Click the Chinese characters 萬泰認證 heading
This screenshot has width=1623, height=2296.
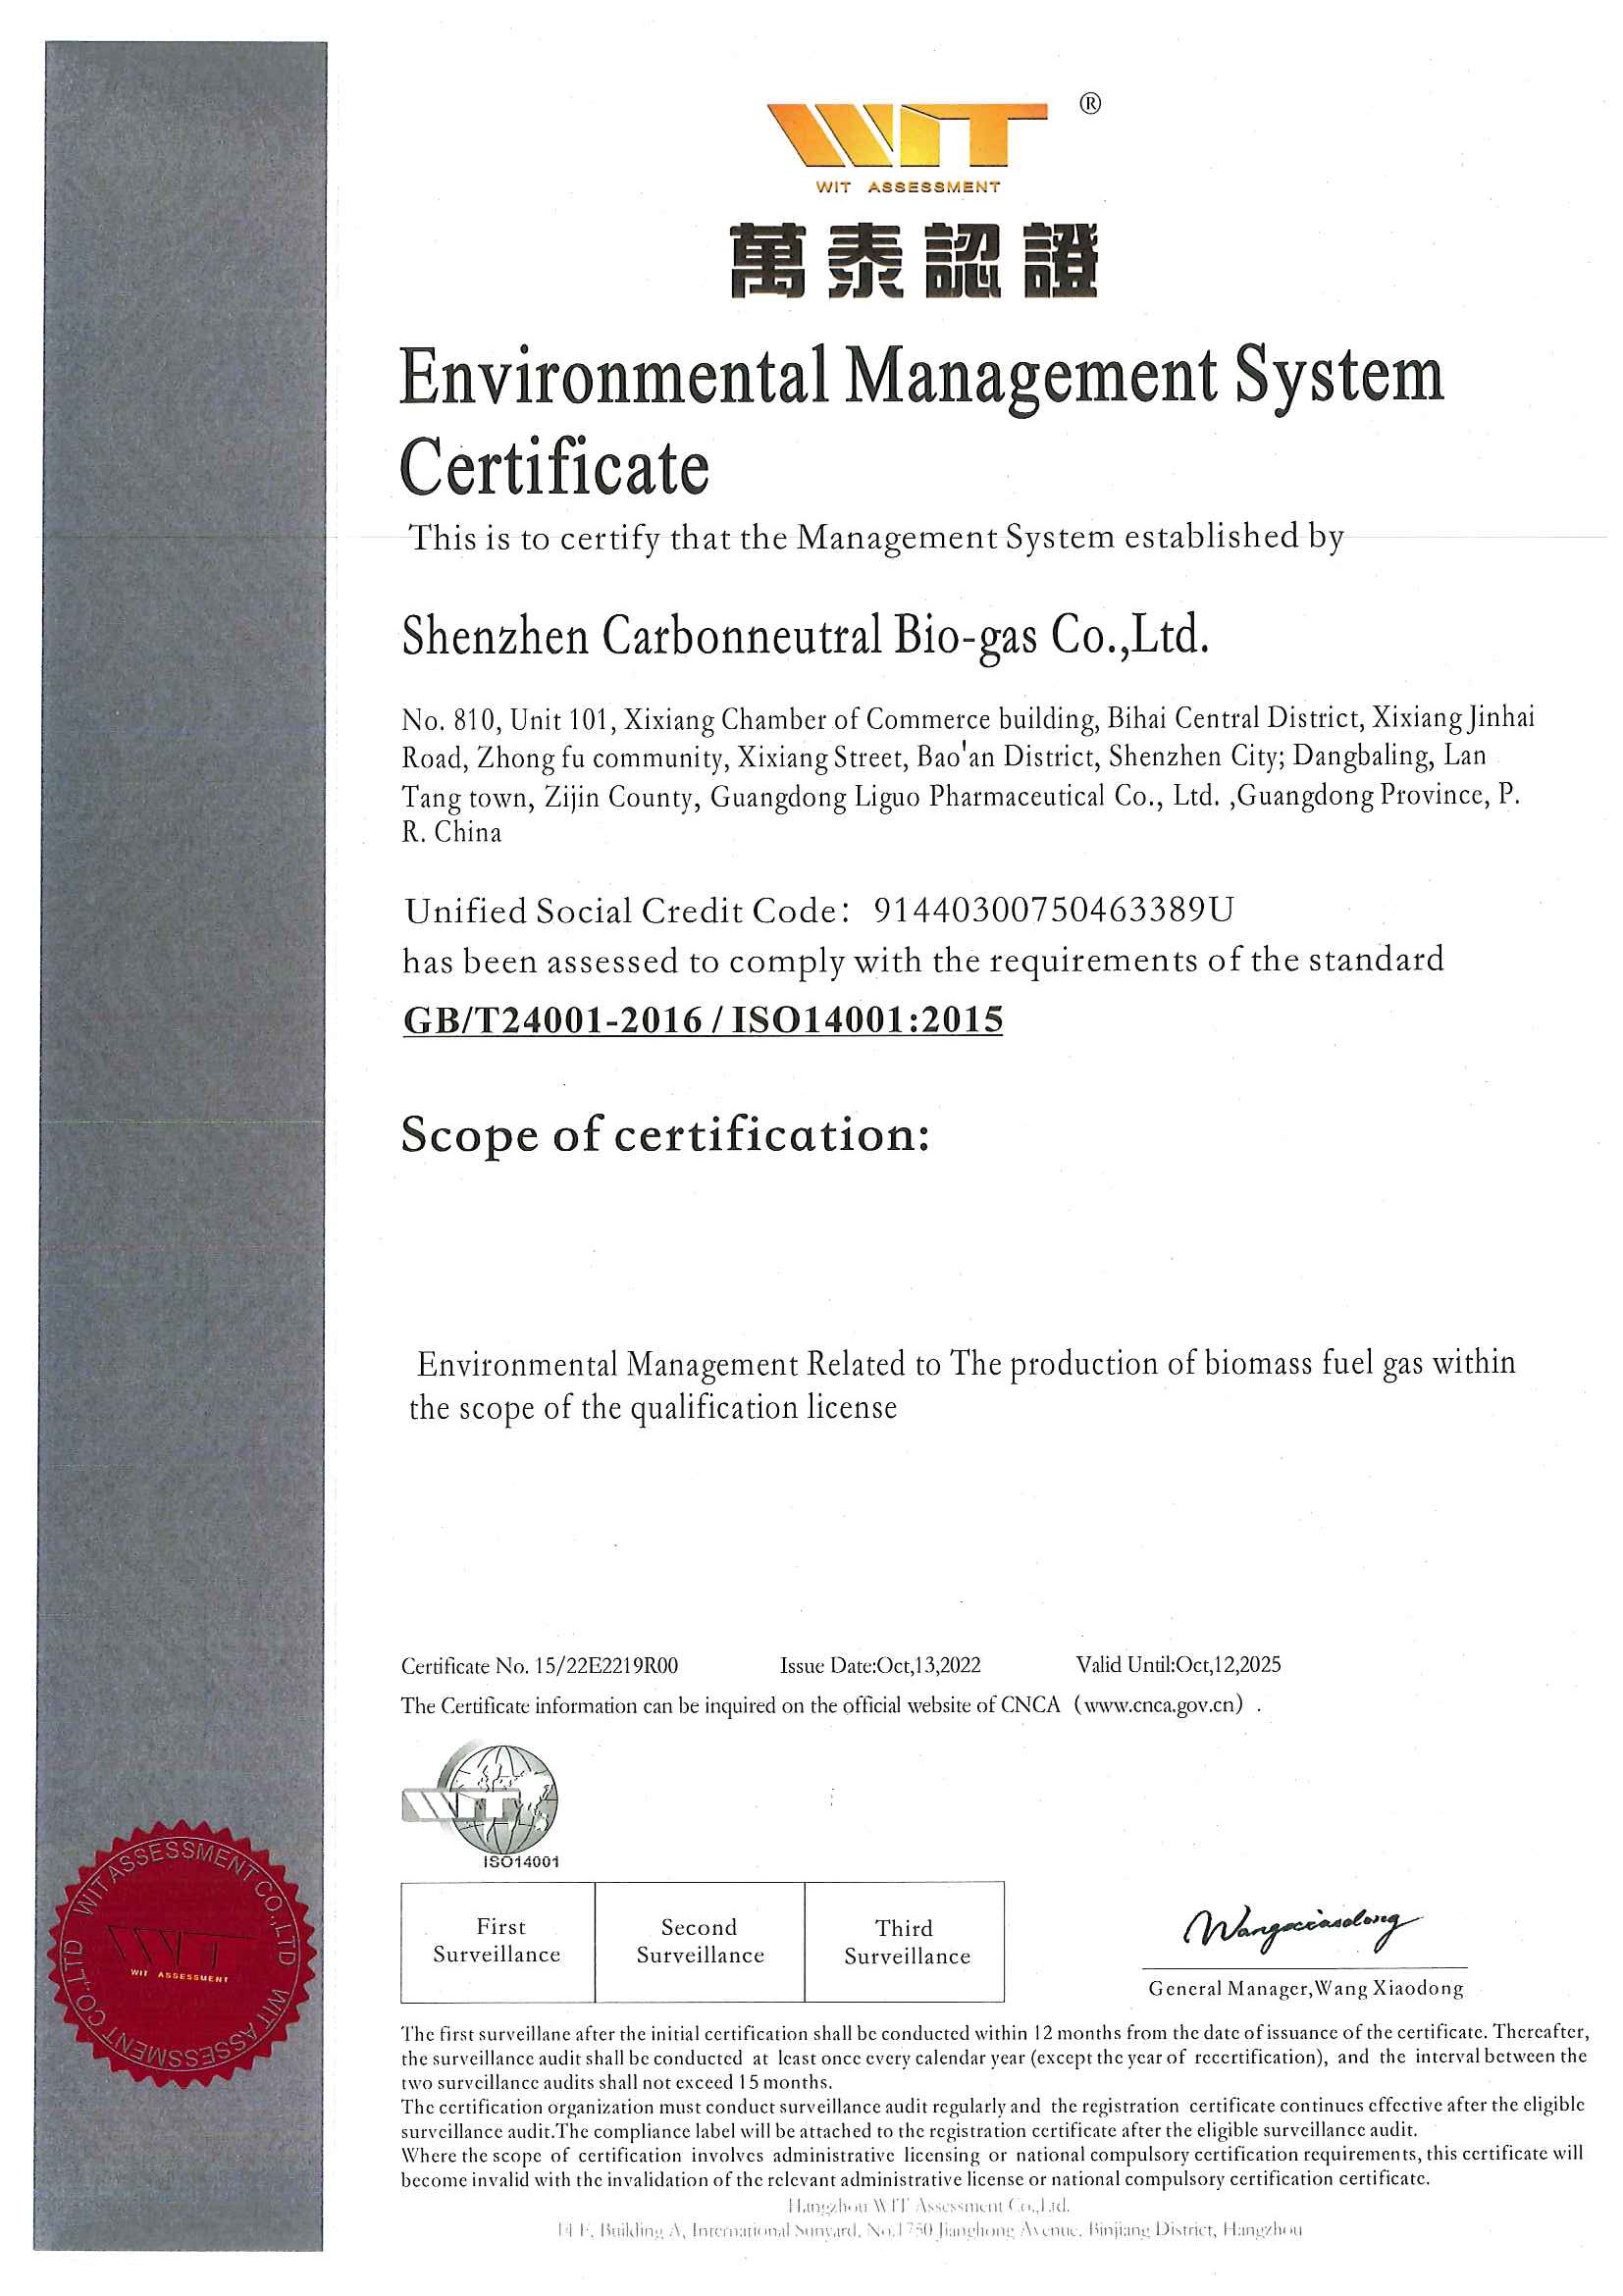coord(913,261)
